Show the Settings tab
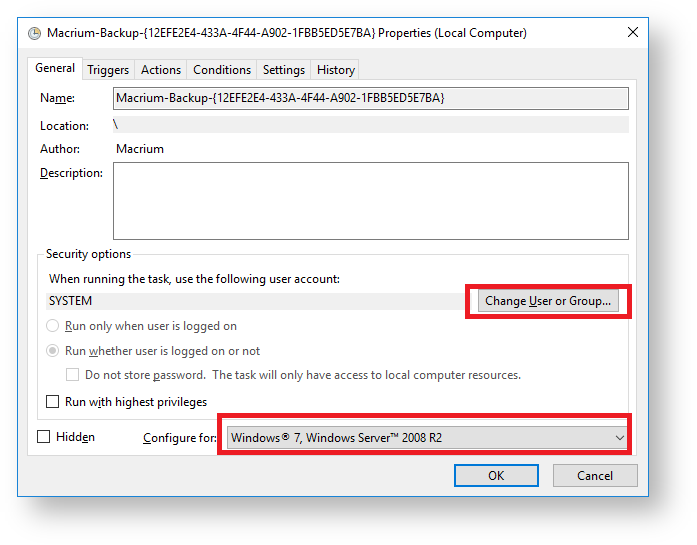The width and height of the screenshot is (697, 545). [284, 70]
